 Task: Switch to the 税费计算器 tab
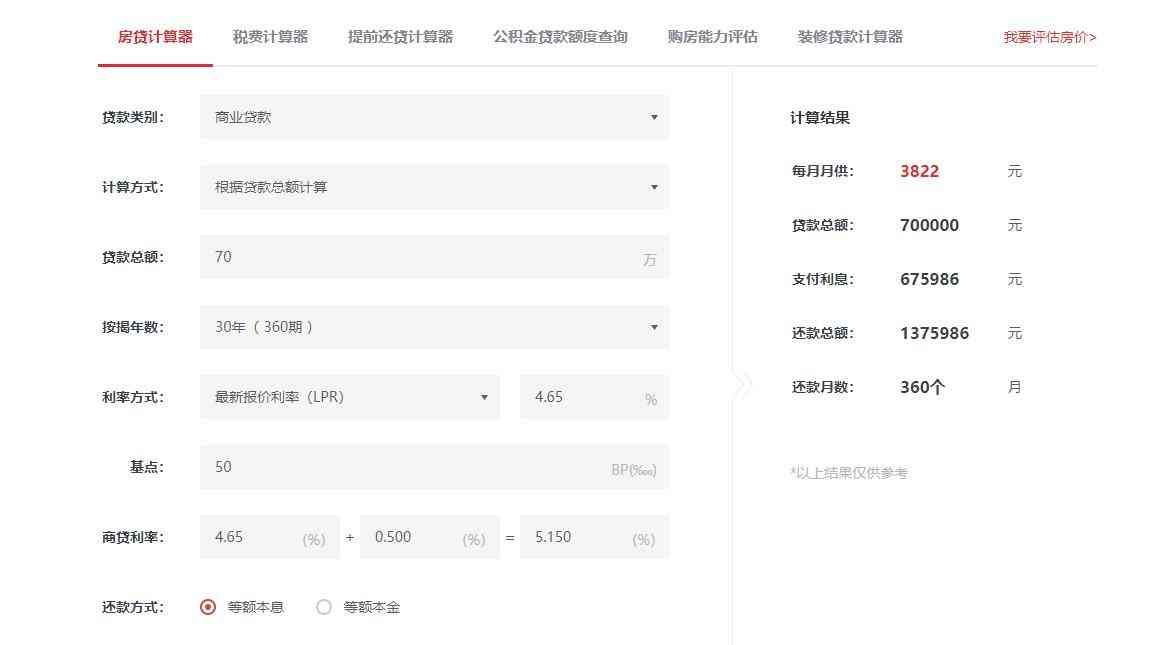270,37
